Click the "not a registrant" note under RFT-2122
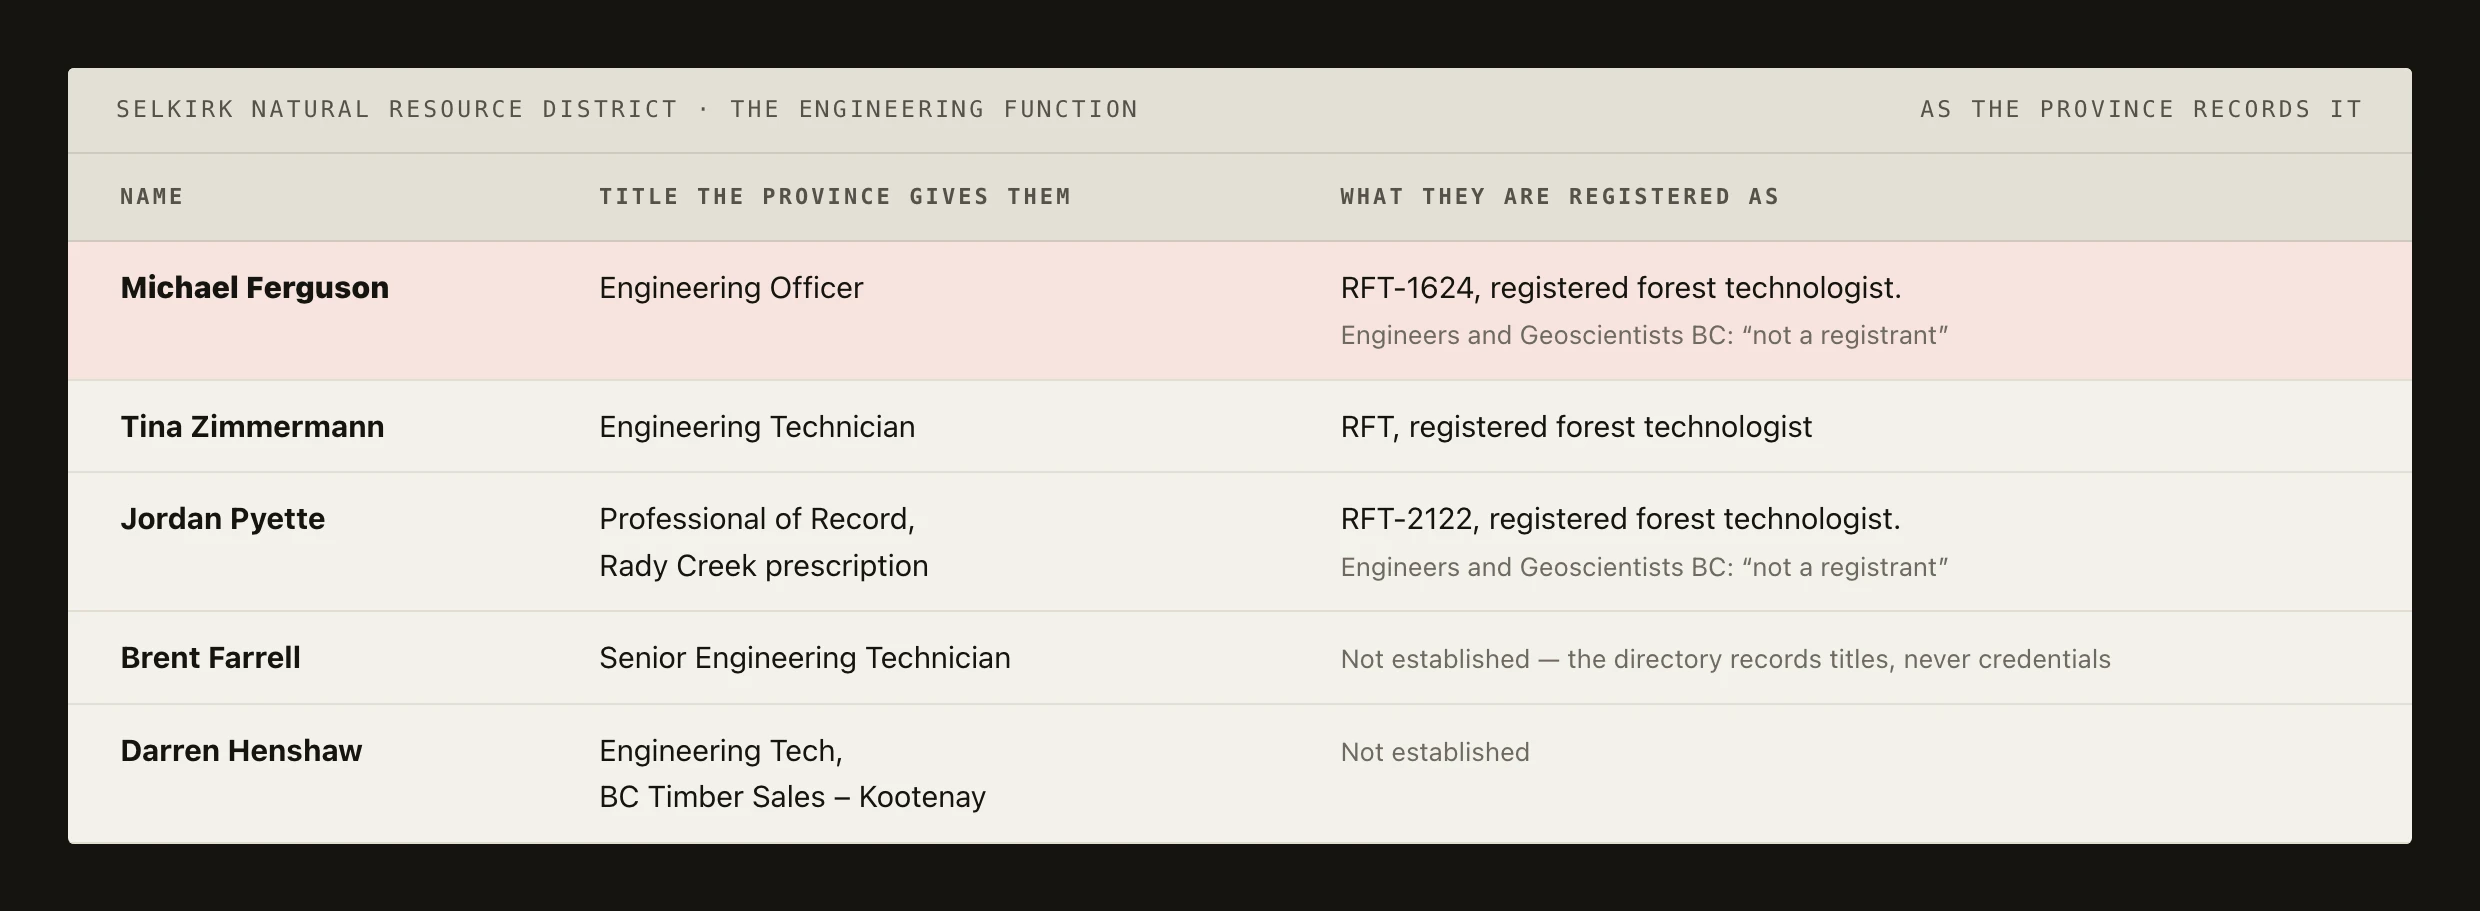Viewport: 2480px width, 911px height. tap(1644, 567)
